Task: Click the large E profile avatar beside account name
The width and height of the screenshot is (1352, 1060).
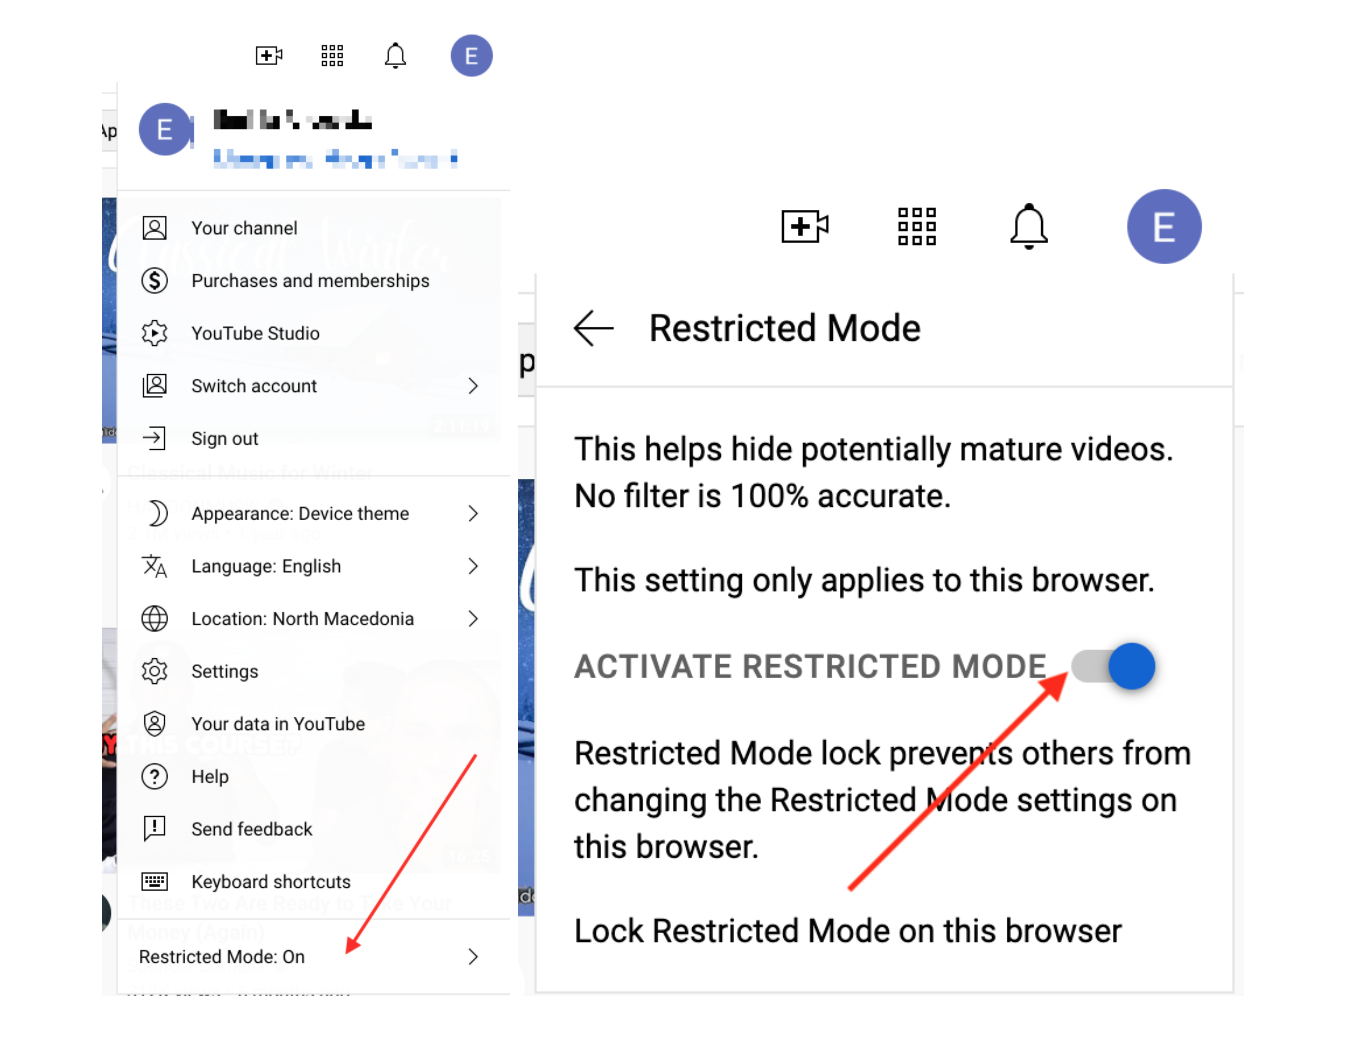Action: click(x=165, y=129)
